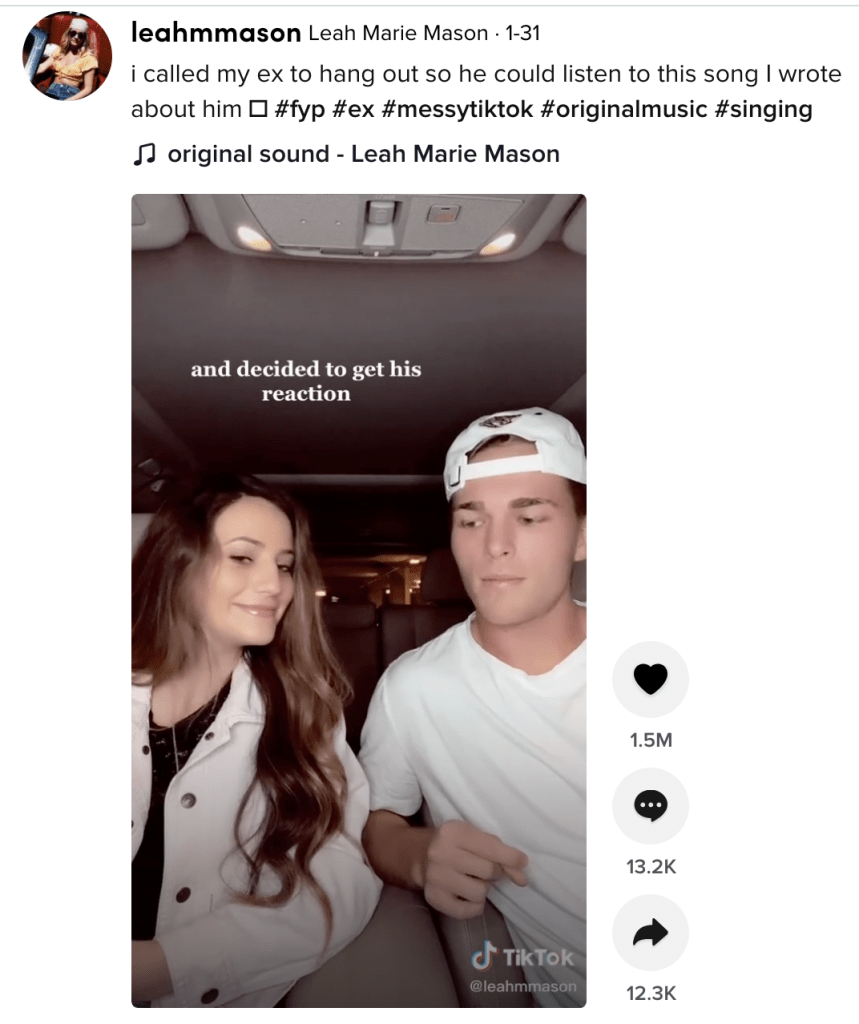Click the TikTok logo watermark
The image size is (859, 1024).
(522, 957)
